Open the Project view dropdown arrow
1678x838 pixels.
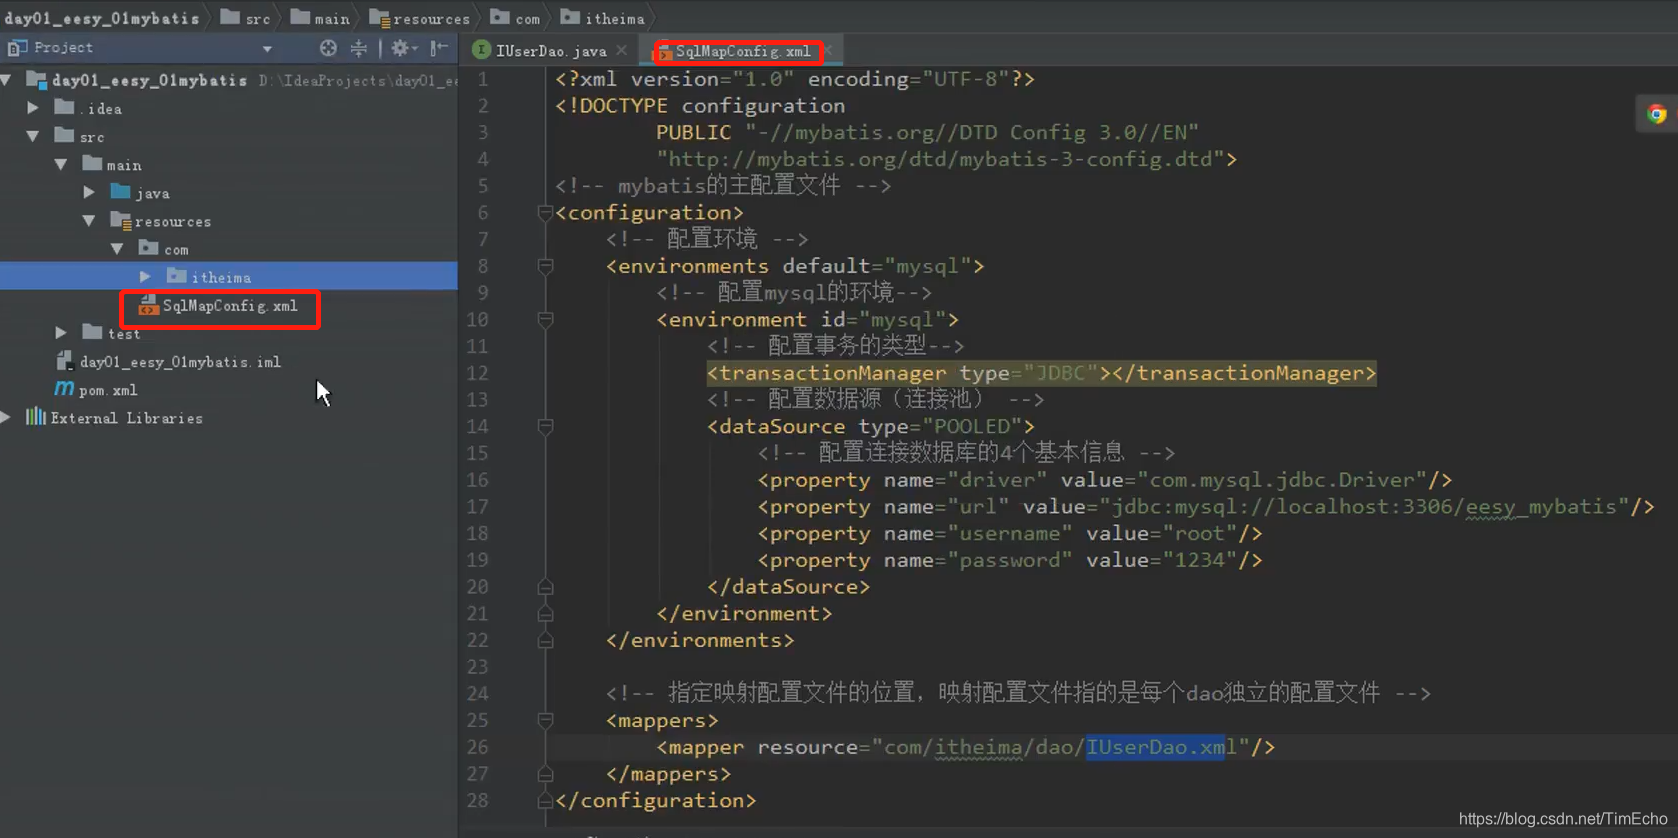[x=267, y=49]
